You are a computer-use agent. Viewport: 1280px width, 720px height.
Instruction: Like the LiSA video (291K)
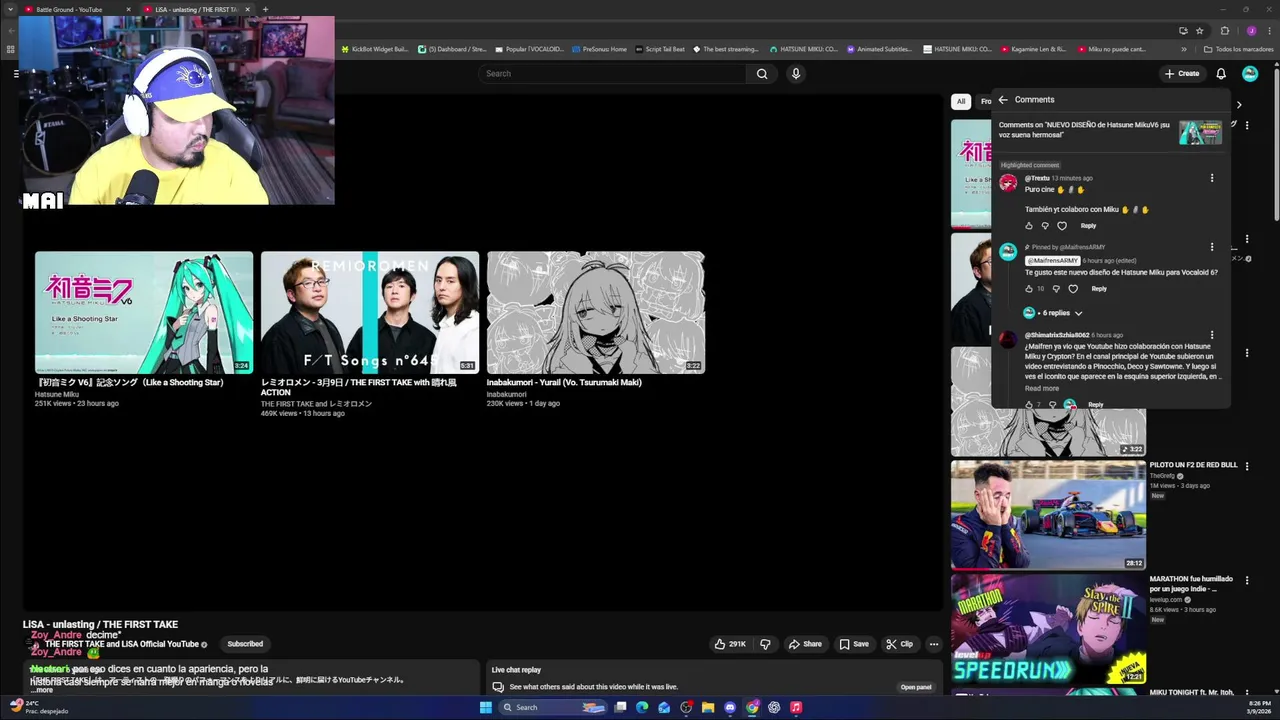pos(730,644)
